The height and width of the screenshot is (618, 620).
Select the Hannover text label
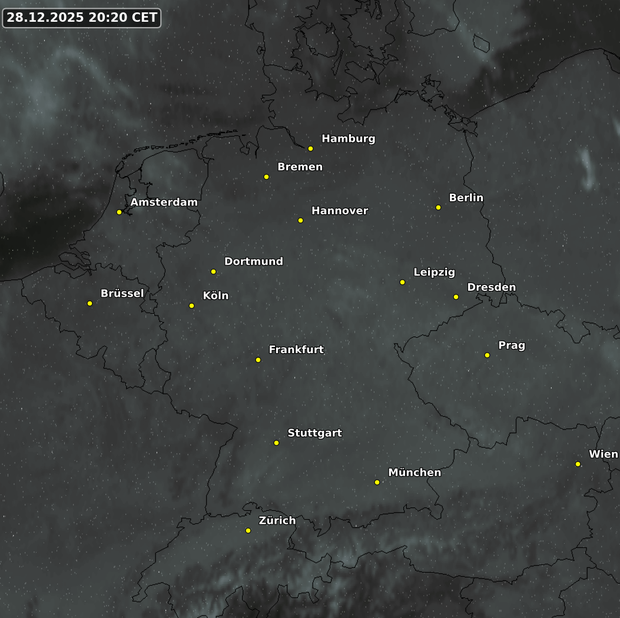(x=340, y=211)
